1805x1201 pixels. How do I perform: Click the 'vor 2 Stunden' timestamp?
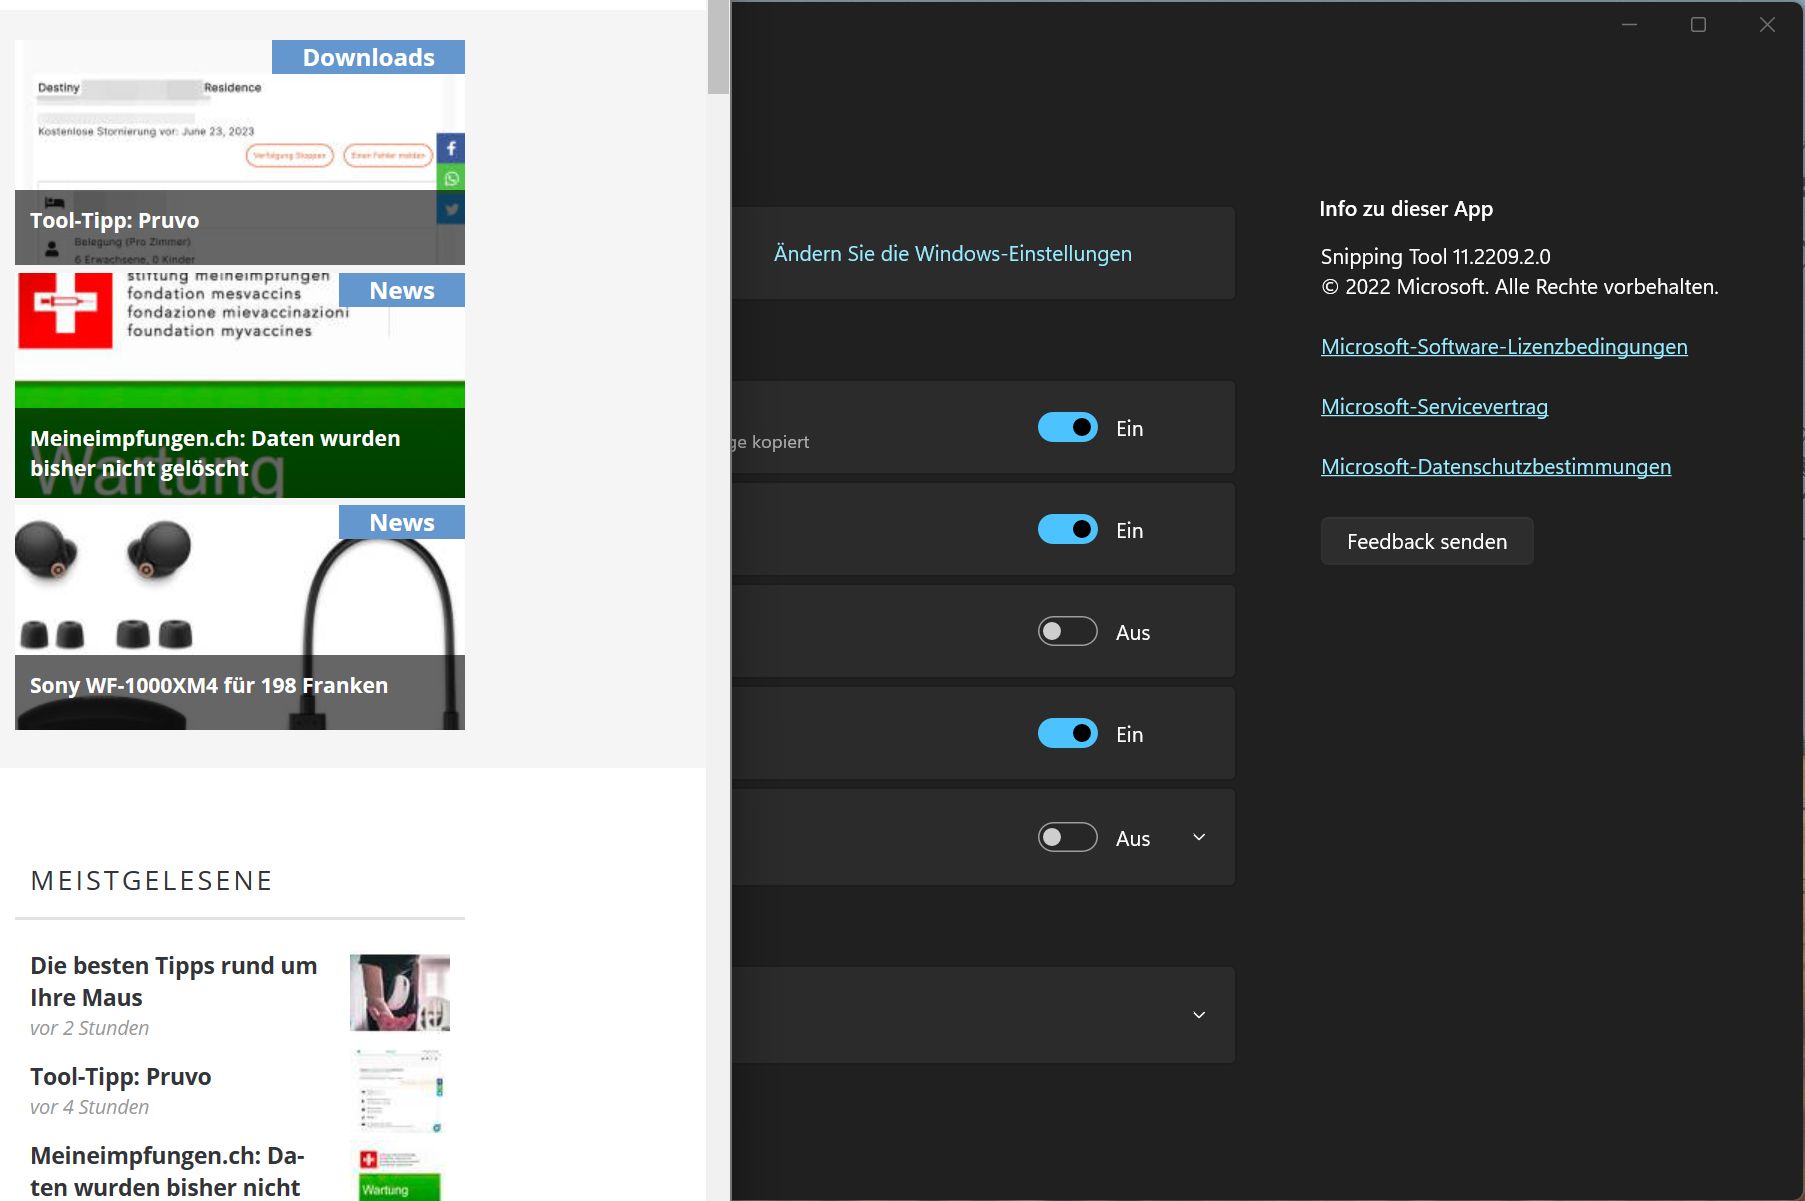point(90,1028)
